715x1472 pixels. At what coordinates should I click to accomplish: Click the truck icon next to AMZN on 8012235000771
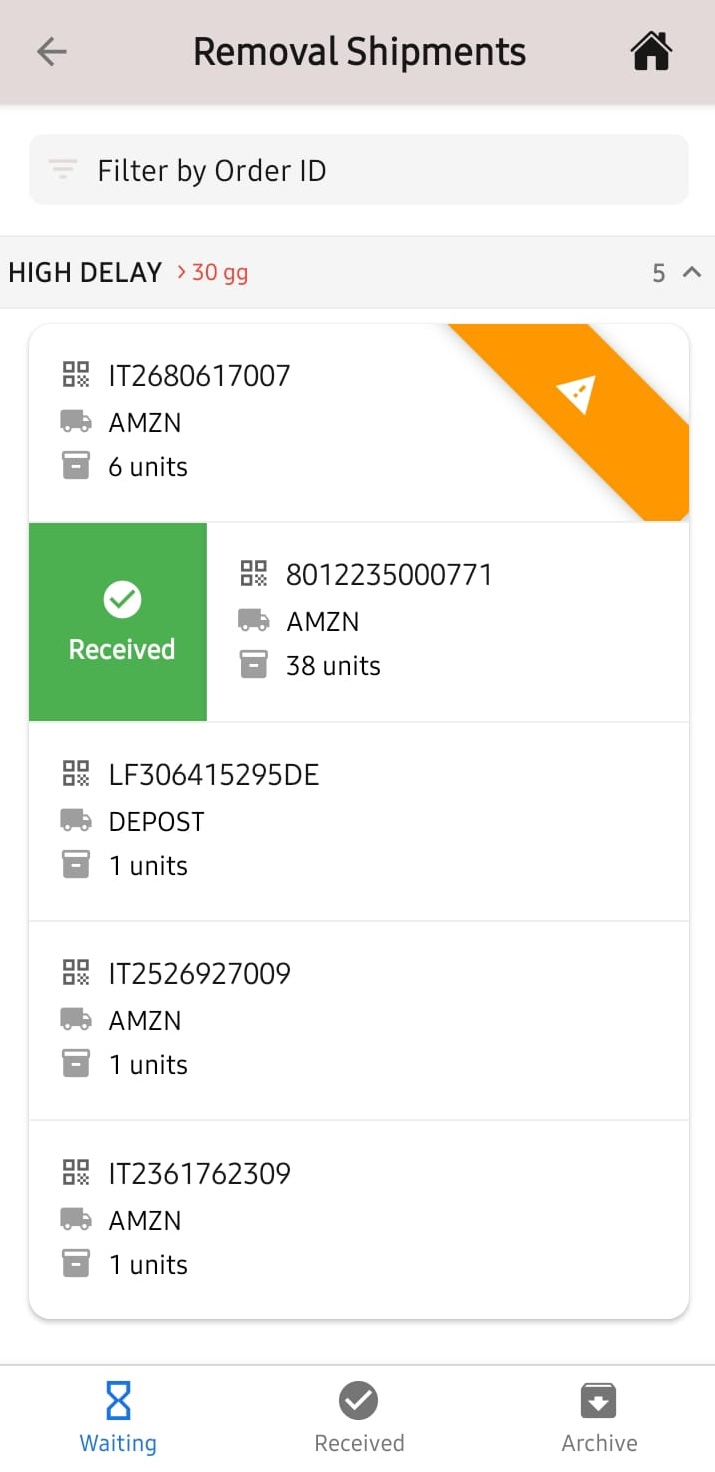tap(253, 621)
